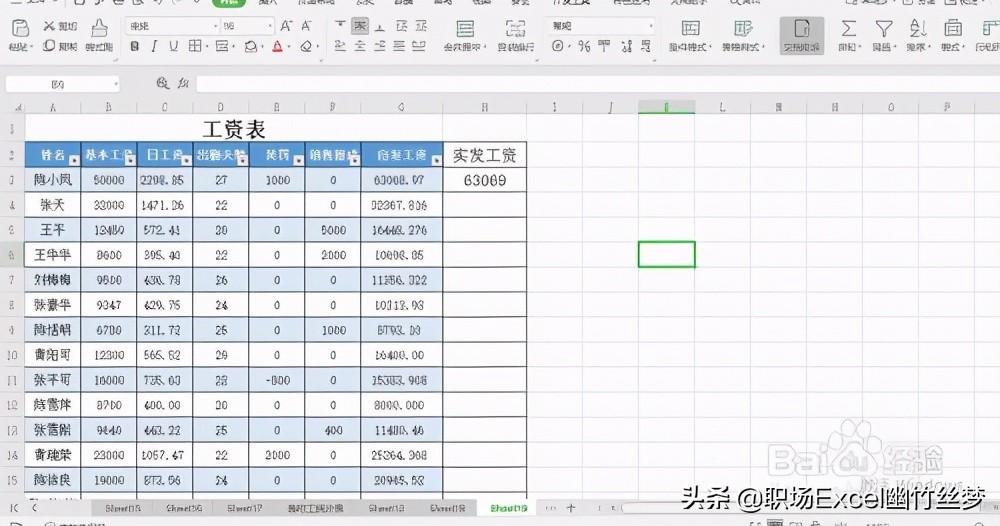The image size is (1000, 526).
Task: Select the cell containing 63069
Action: click(x=485, y=180)
